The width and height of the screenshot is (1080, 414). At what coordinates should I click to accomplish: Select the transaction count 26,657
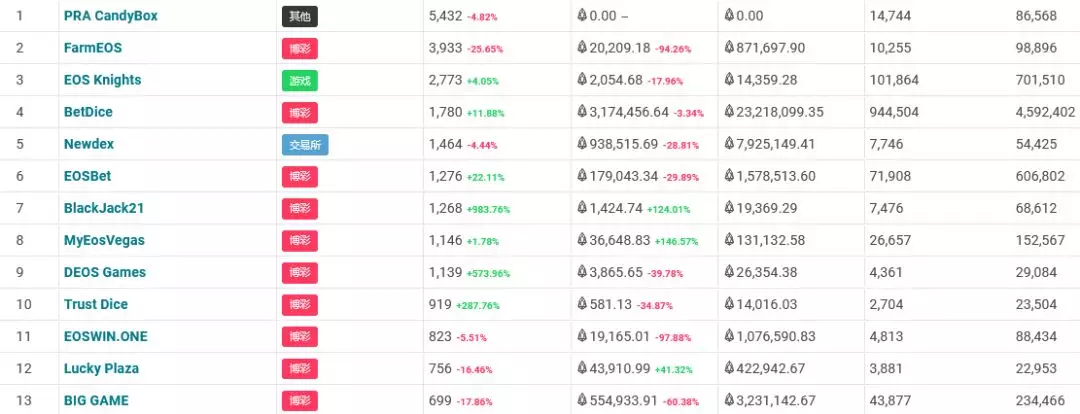pyautogui.click(x=890, y=240)
